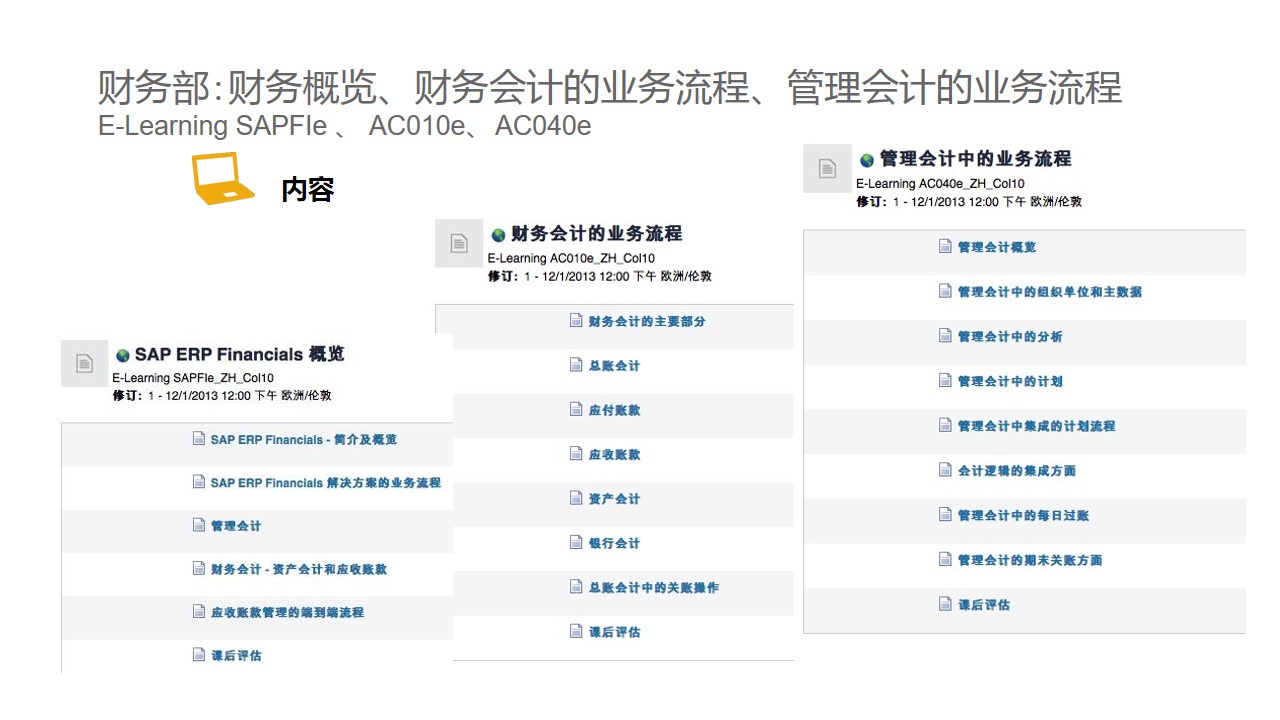1280x720 pixels.
Task: Click the page icon beside 管理会计概览
Action: (945, 246)
